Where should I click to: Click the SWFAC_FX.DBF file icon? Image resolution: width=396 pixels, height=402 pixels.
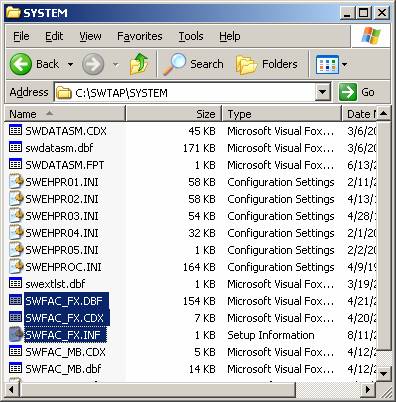[x=15, y=300]
